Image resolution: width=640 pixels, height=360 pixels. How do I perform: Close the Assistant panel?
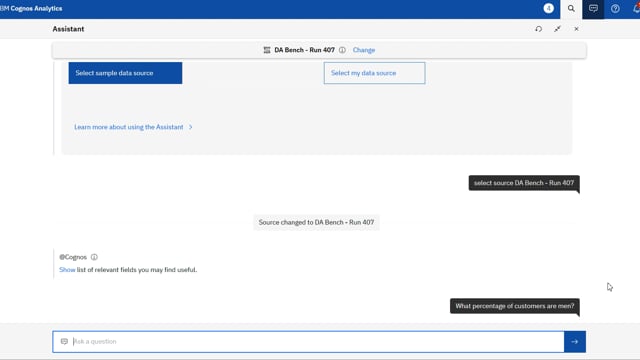(x=576, y=29)
